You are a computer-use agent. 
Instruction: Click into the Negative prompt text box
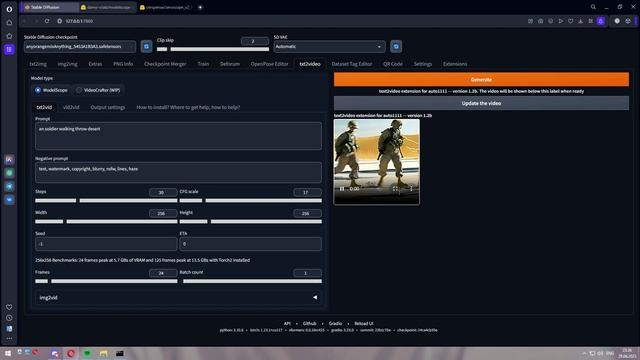(178, 172)
